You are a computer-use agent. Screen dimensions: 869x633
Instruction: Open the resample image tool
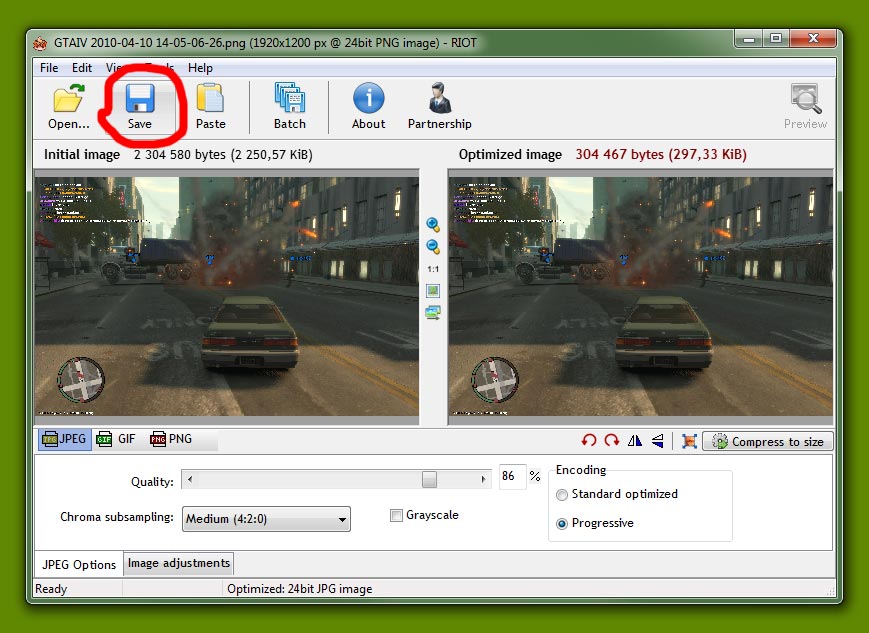689,441
